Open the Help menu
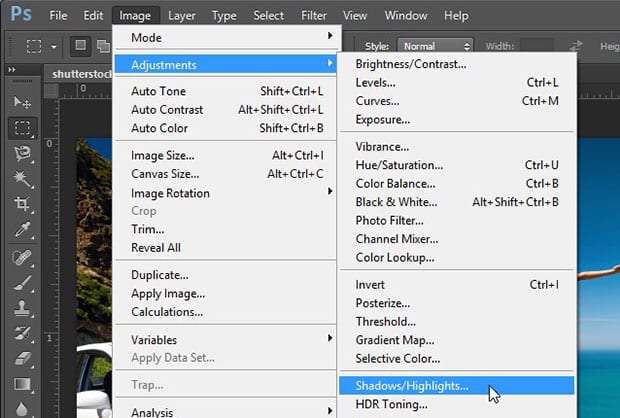Image resolution: width=620 pixels, height=418 pixels. click(456, 15)
